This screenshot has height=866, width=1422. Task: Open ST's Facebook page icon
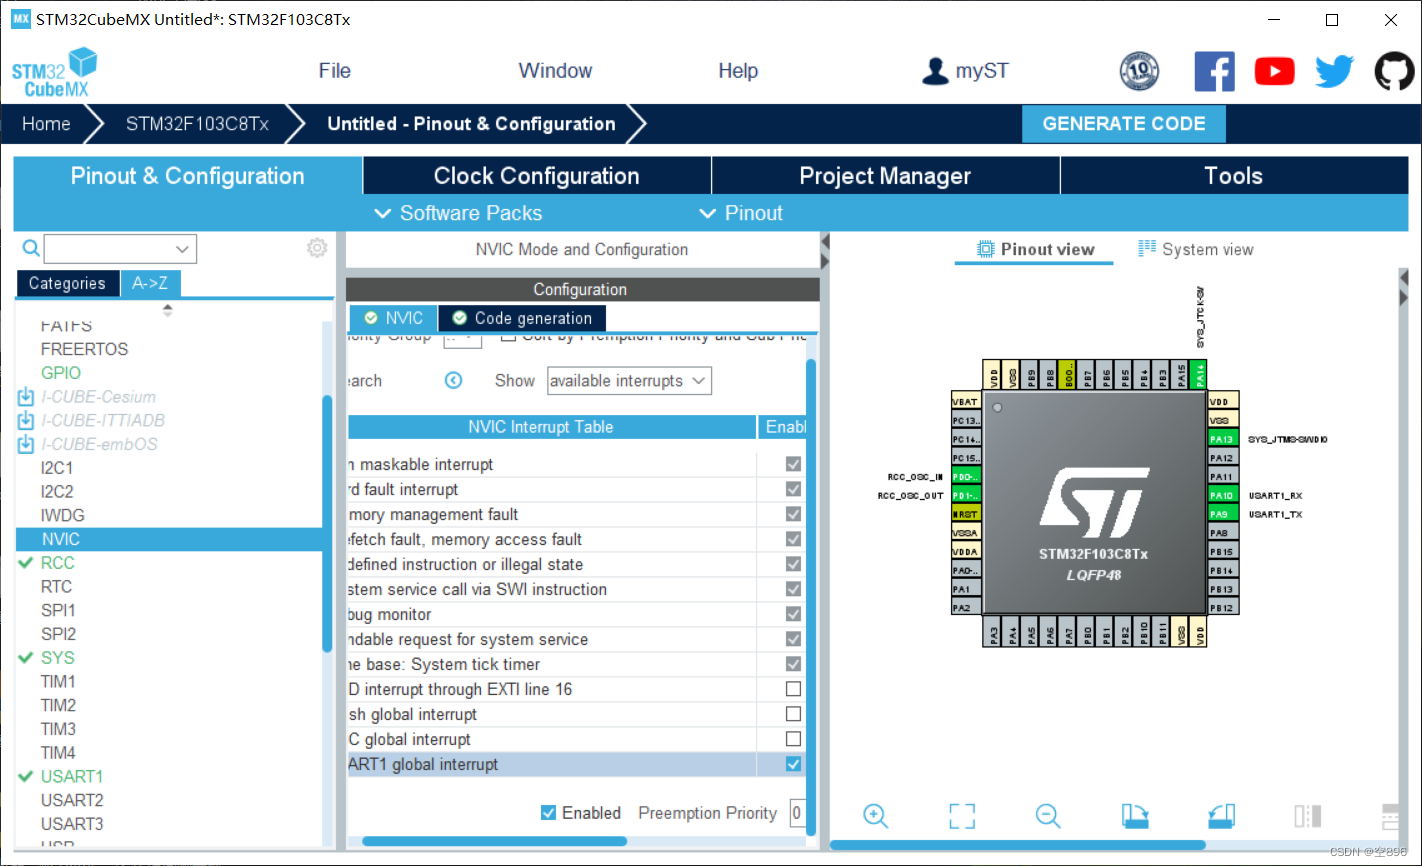1214,71
